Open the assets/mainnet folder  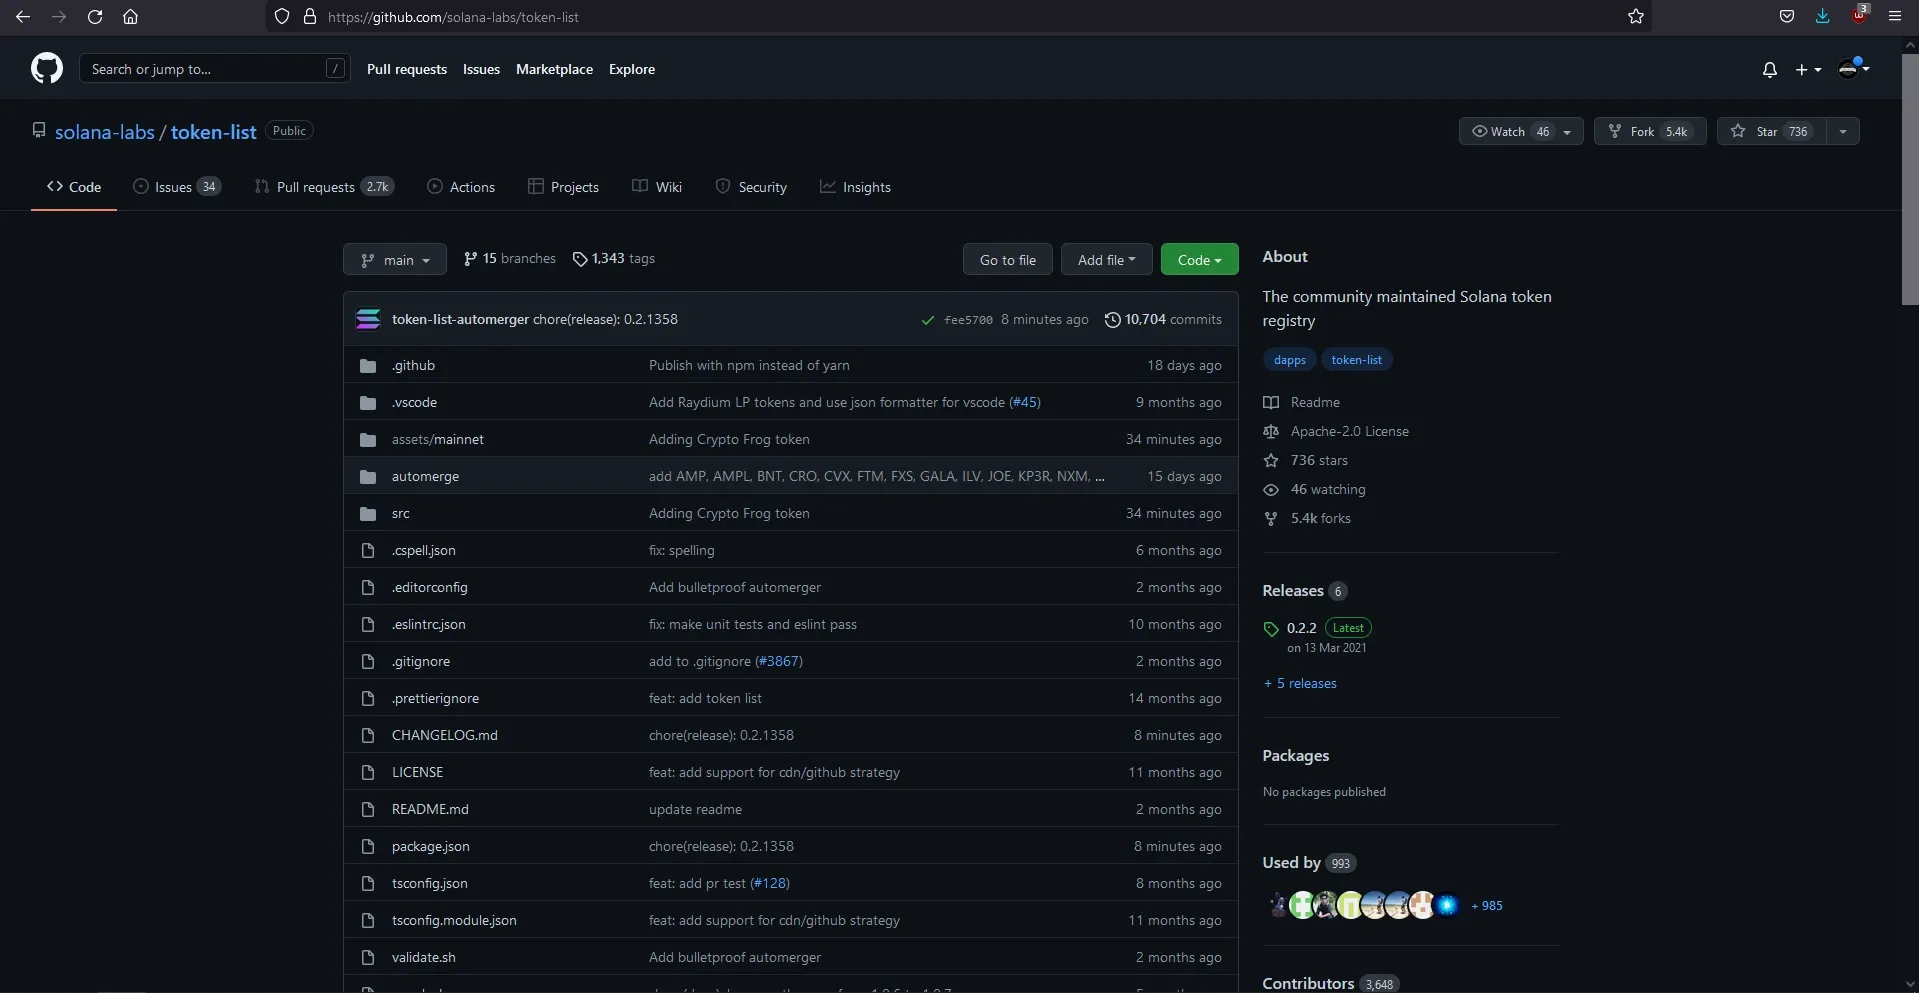pyautogui.click(x=437, y=440)
